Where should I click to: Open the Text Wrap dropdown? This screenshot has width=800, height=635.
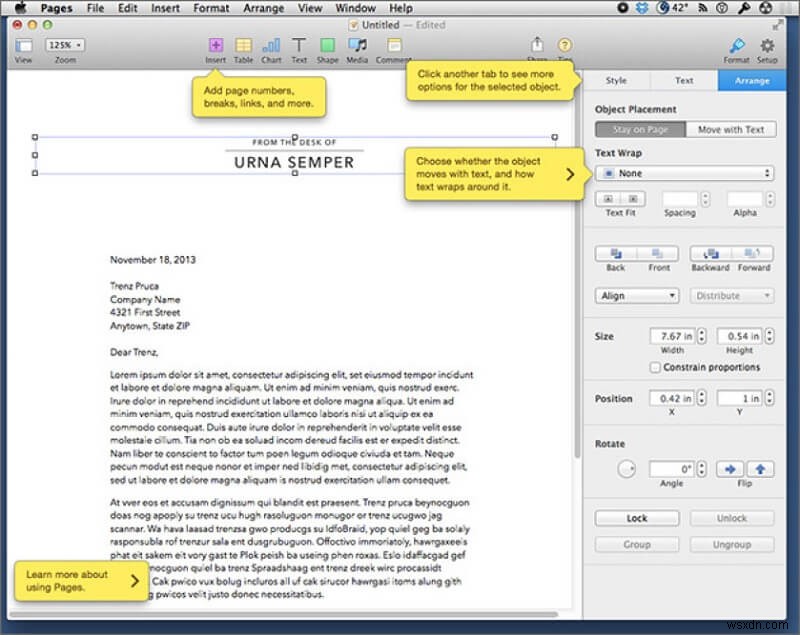pos(684,173)
